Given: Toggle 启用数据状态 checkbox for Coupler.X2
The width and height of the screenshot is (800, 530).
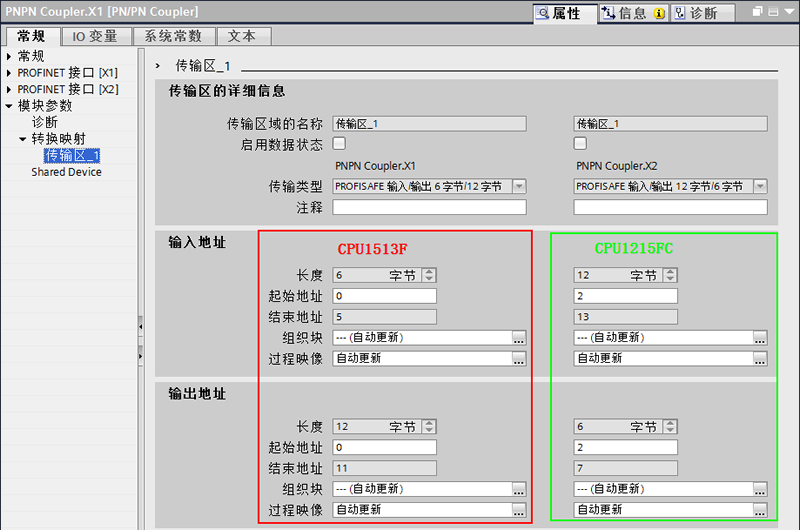Looking at the screenshot, I should tap(580, 143).
